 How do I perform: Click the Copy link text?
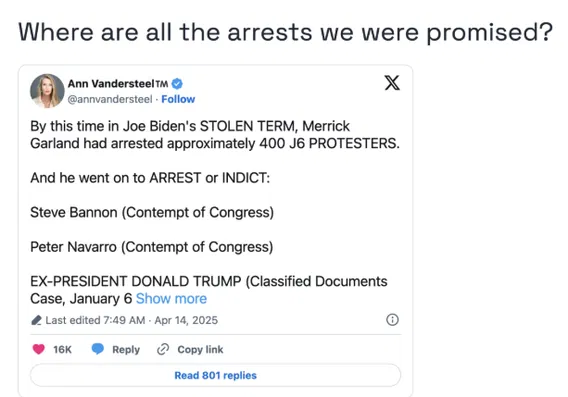(x=200, y=350)
